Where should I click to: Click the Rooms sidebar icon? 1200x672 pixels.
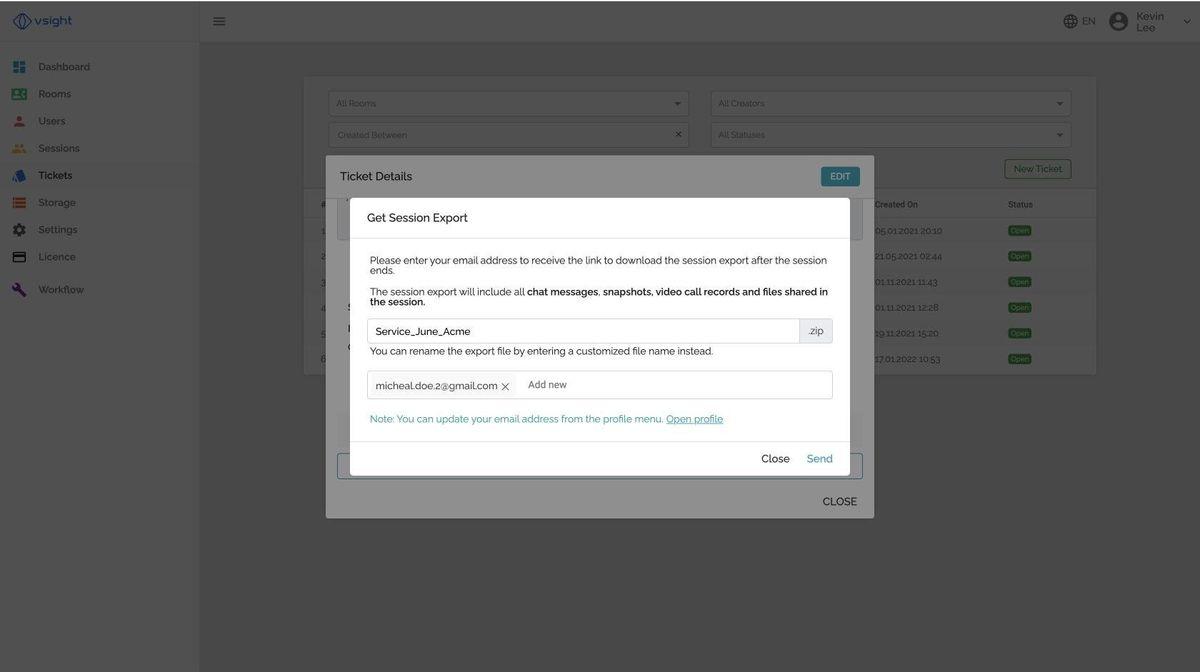tap(19, 94)
